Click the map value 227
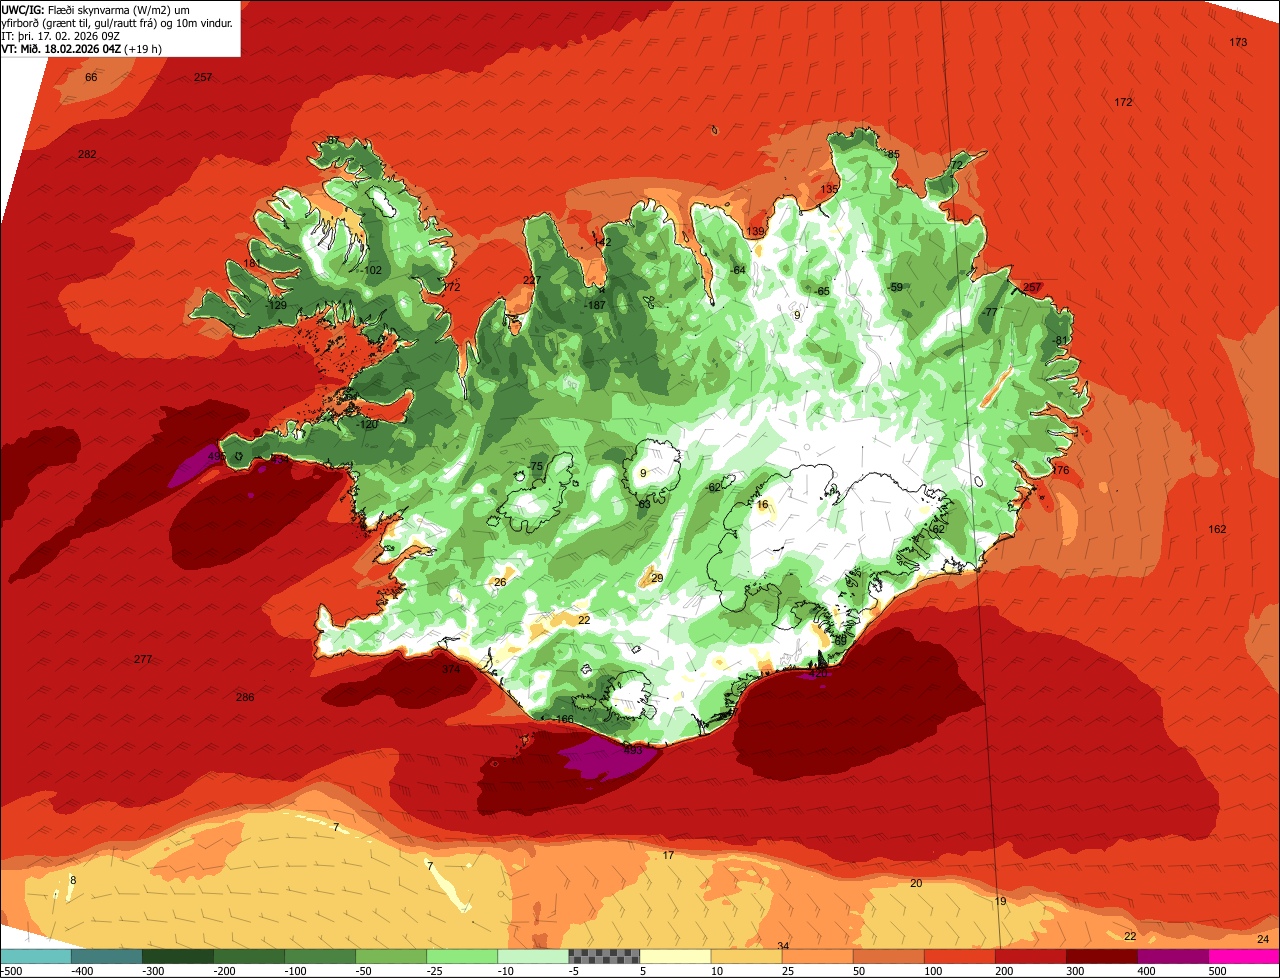Viewport: 1280px width, 978px height. point(531,280)
